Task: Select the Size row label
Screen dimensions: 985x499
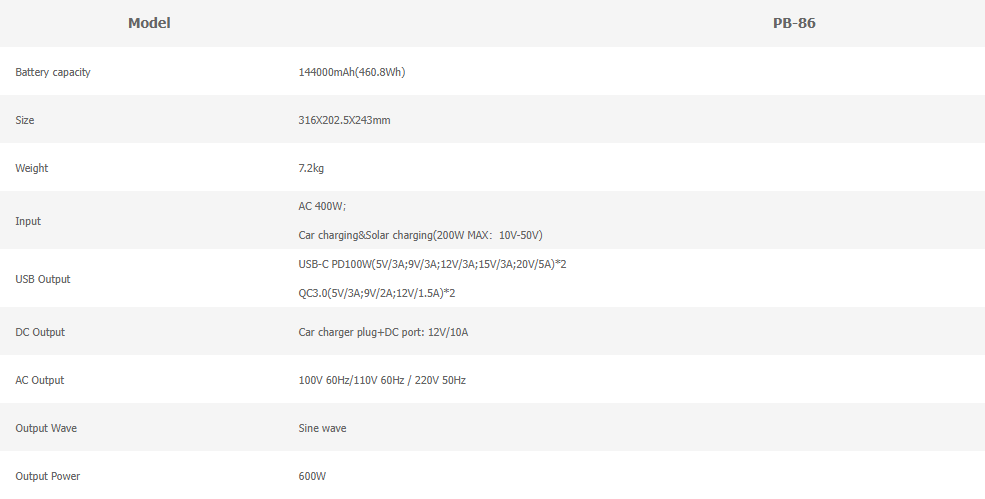Action: click(x=25, y=120)
